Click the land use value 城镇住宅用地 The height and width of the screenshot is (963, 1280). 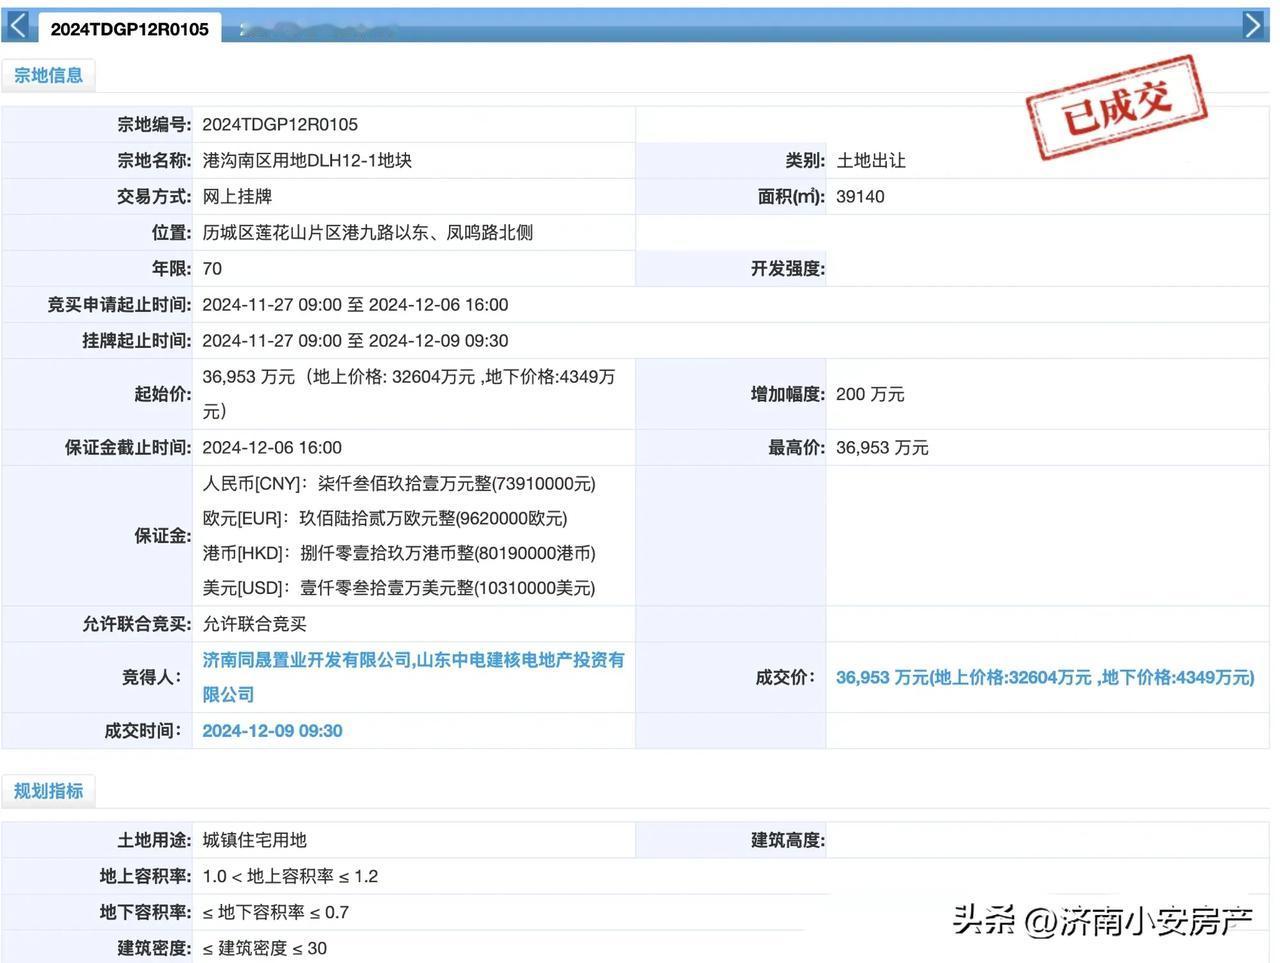(x=255, y=840)
